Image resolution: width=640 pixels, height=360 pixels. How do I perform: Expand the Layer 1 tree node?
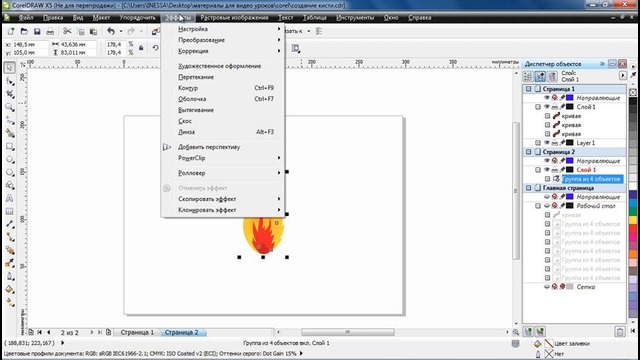(x=538, y=143)
